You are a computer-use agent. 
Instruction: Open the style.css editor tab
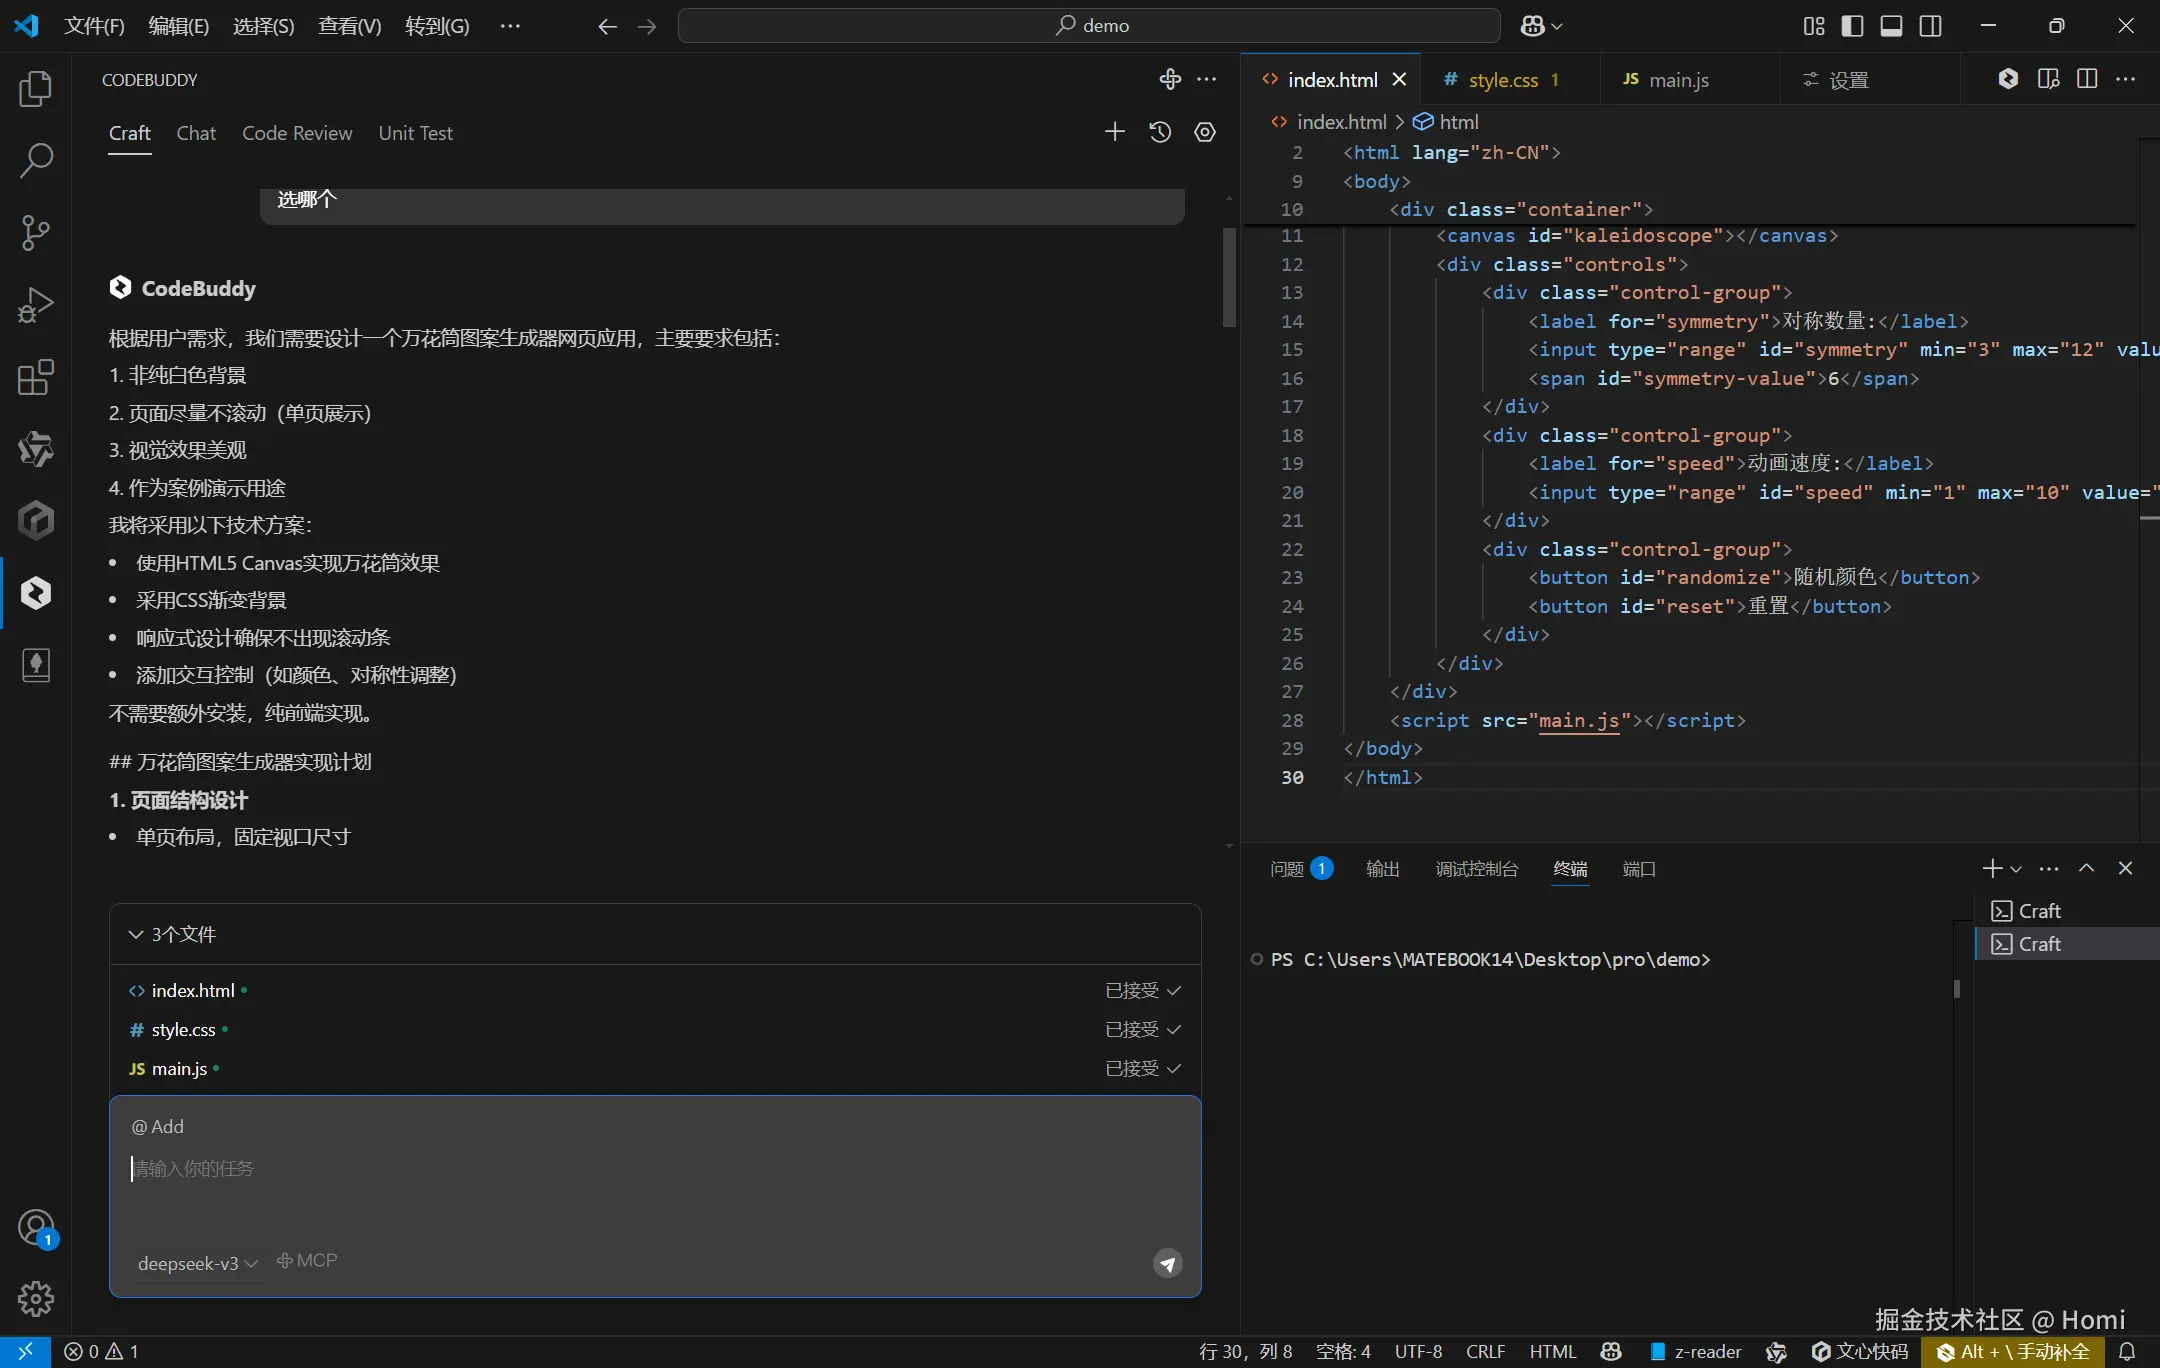[1503, 80]
